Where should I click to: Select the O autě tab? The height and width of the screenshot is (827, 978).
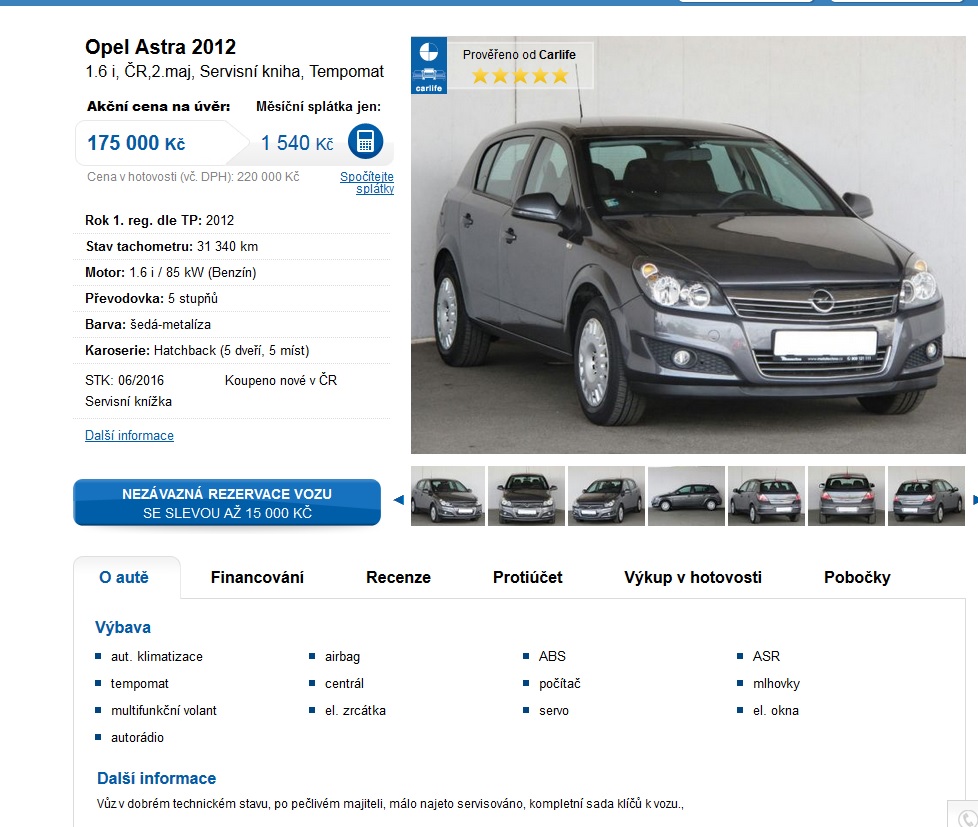pyautogui.click(x=123, y=578)
